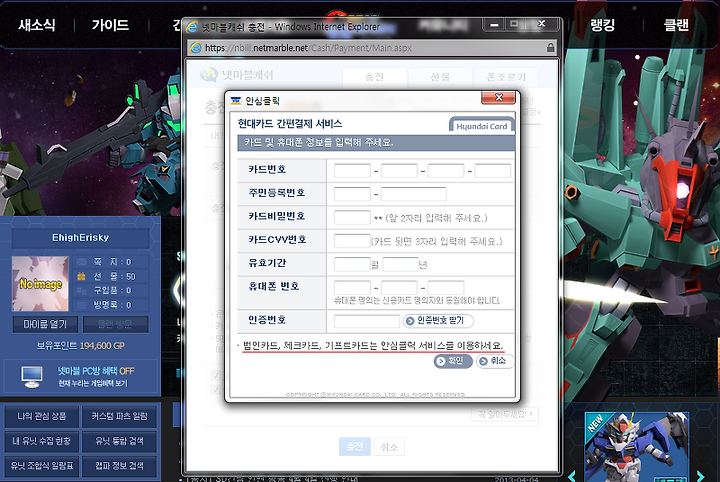
Task: Click the 꼭 알아두세요 link
Action: pos(505,414)
